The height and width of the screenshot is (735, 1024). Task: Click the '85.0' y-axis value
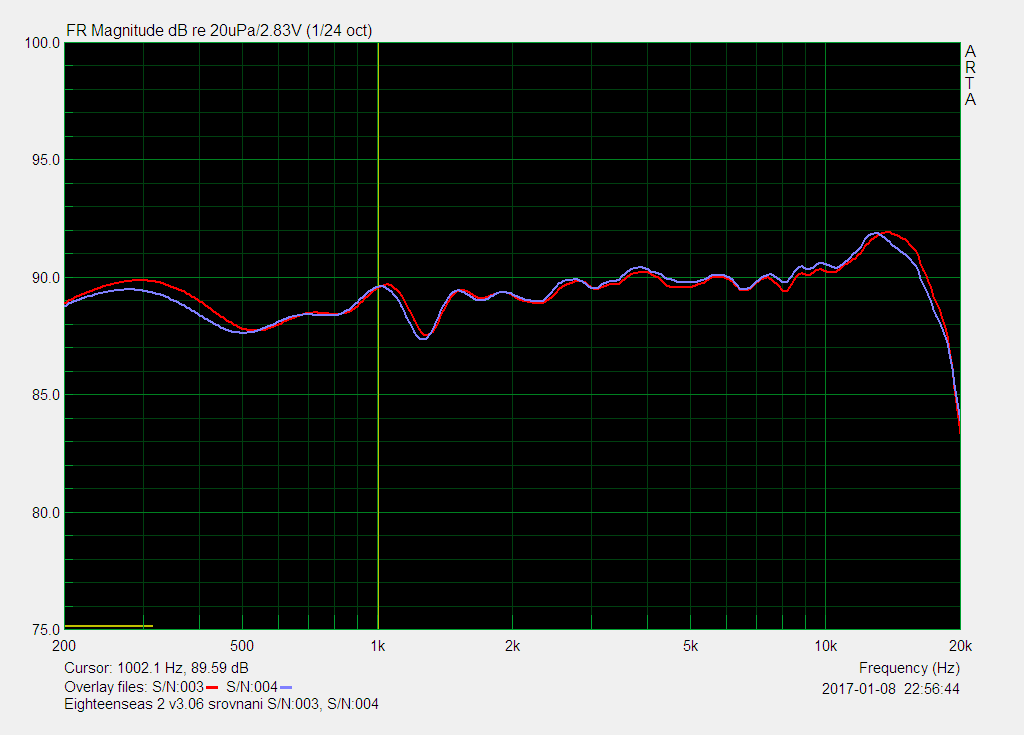pos(45,395)
